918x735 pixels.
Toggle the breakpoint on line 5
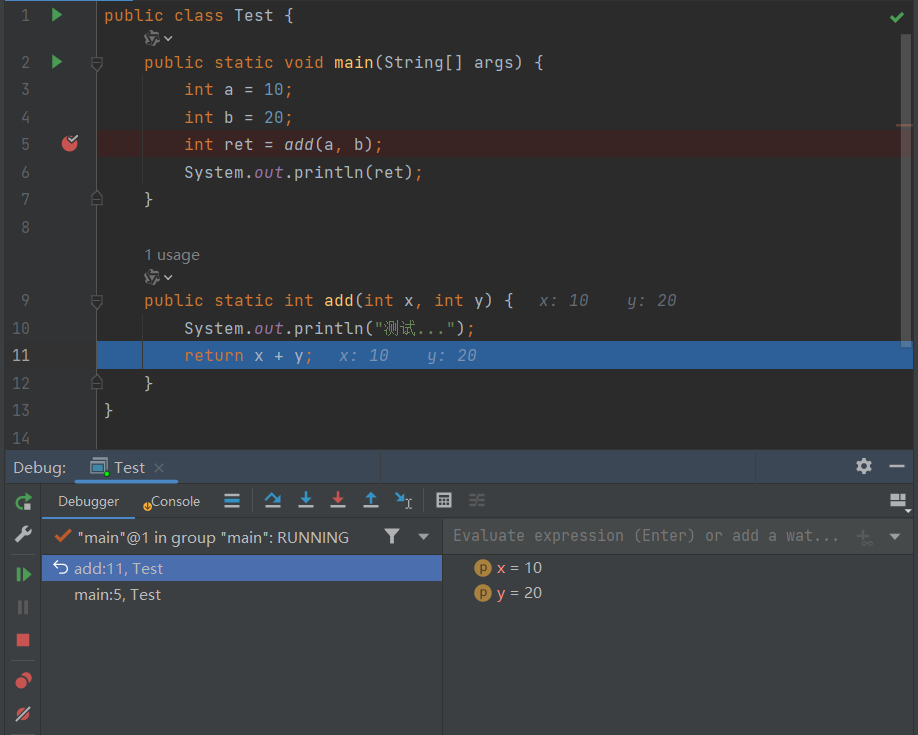[x=70, y=143]
